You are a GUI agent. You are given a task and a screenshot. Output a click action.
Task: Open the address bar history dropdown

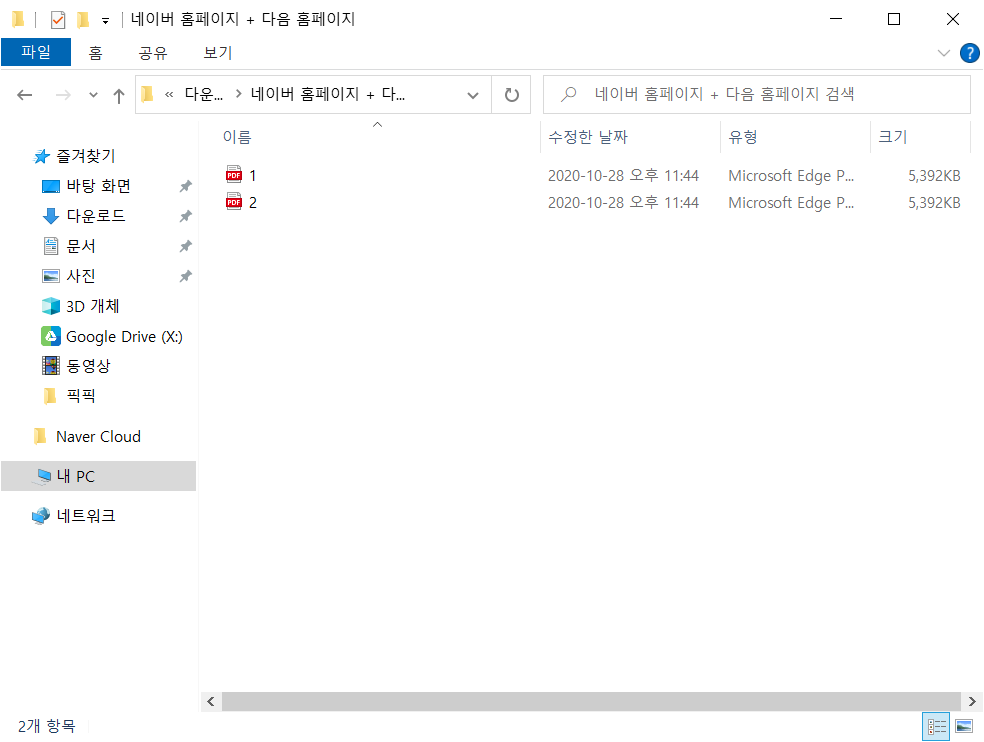point(472,94)
